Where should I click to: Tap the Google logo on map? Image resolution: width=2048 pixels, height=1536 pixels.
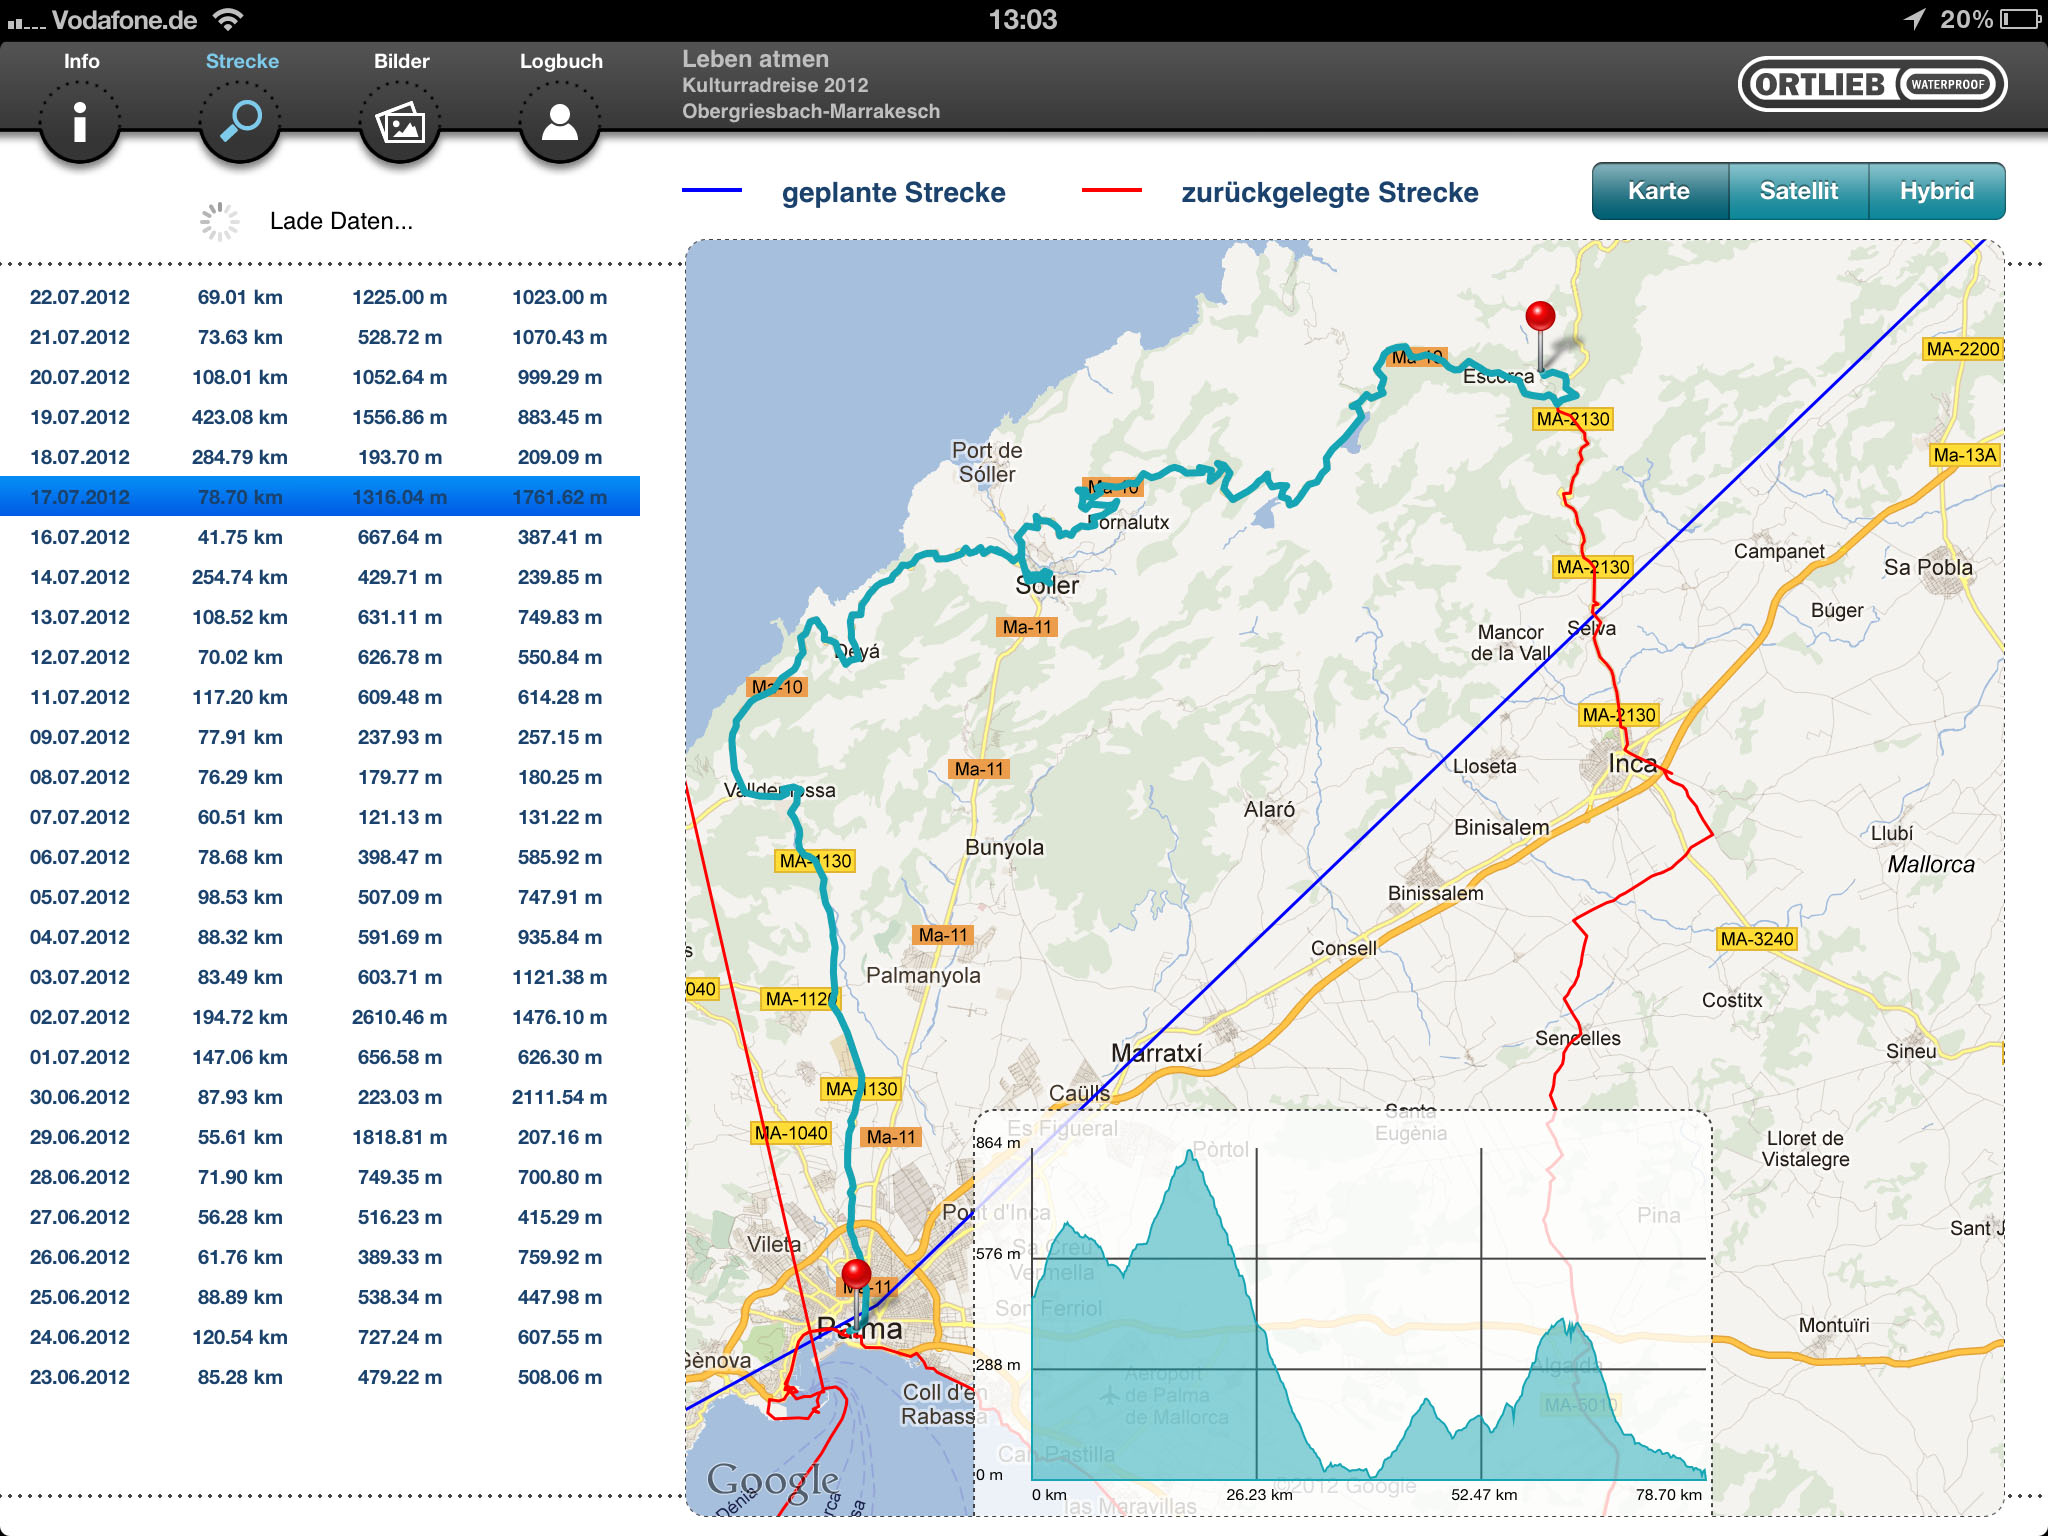point(772,1480)
